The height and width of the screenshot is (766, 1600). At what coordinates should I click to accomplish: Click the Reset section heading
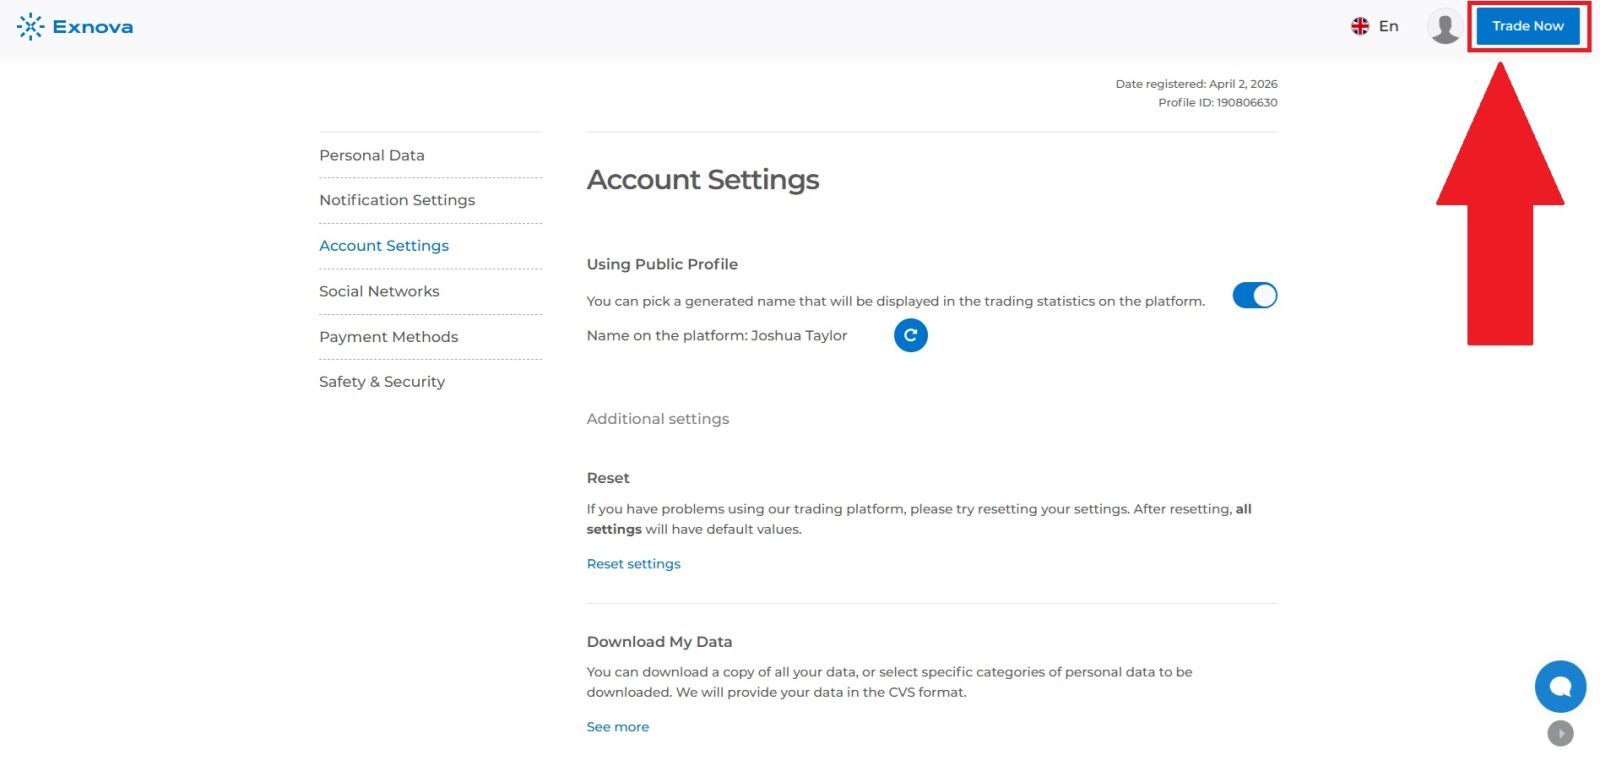tap(608, 478)
